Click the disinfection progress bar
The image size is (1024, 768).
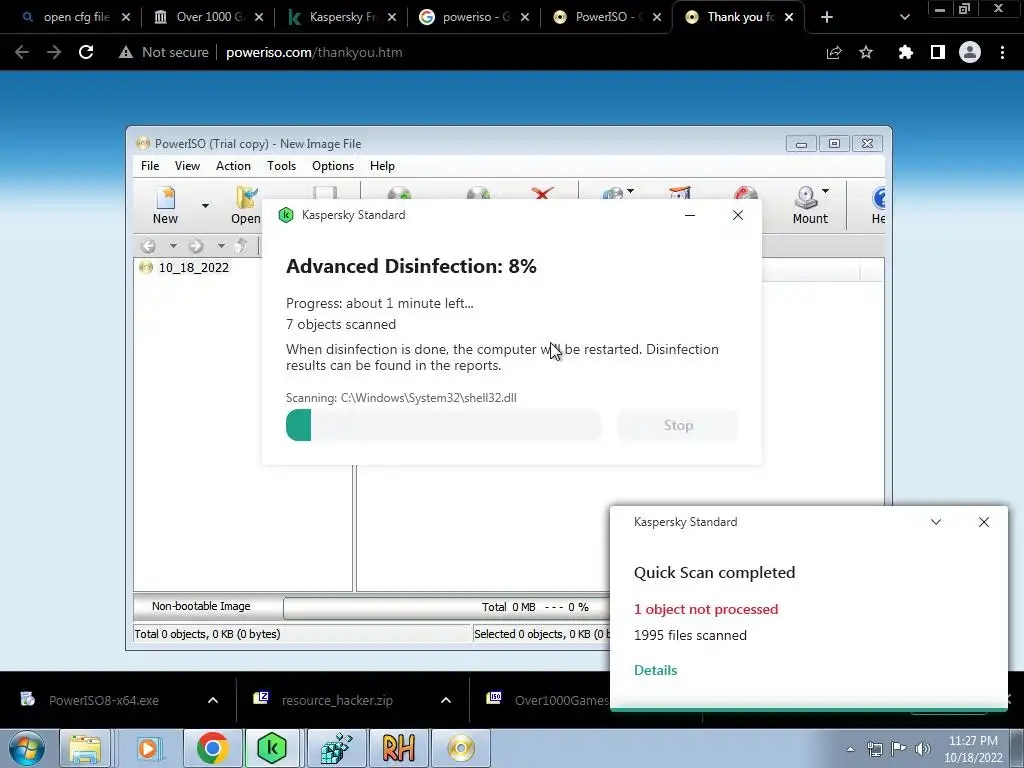[443, 425]
